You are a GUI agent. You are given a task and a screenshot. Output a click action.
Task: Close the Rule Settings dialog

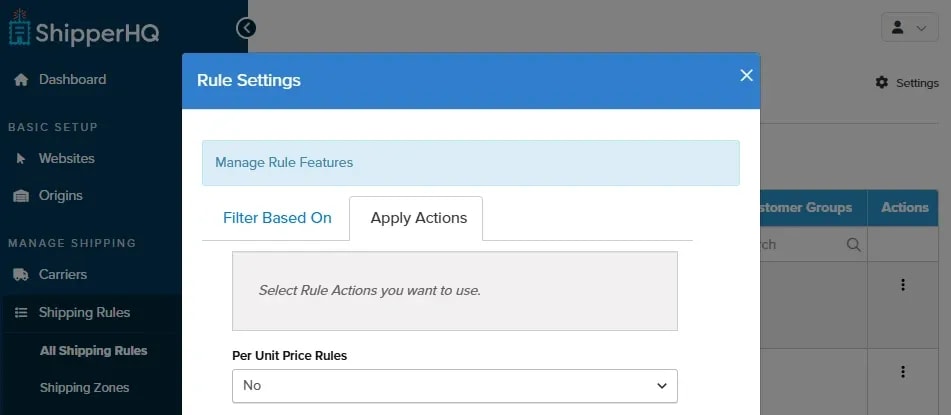(747, 75)
